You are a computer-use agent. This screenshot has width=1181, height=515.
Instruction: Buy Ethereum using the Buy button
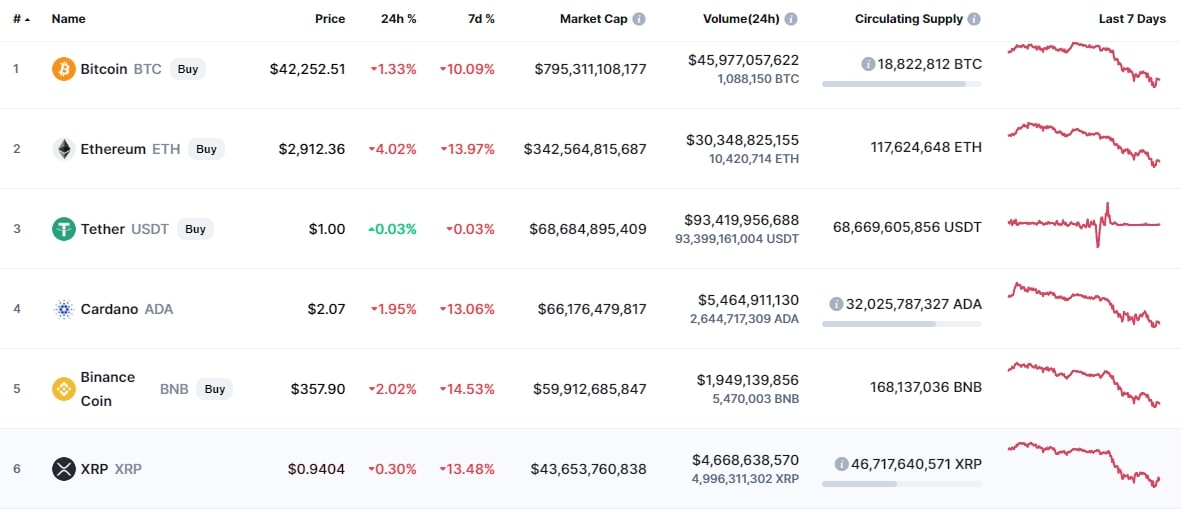(206, 149)
